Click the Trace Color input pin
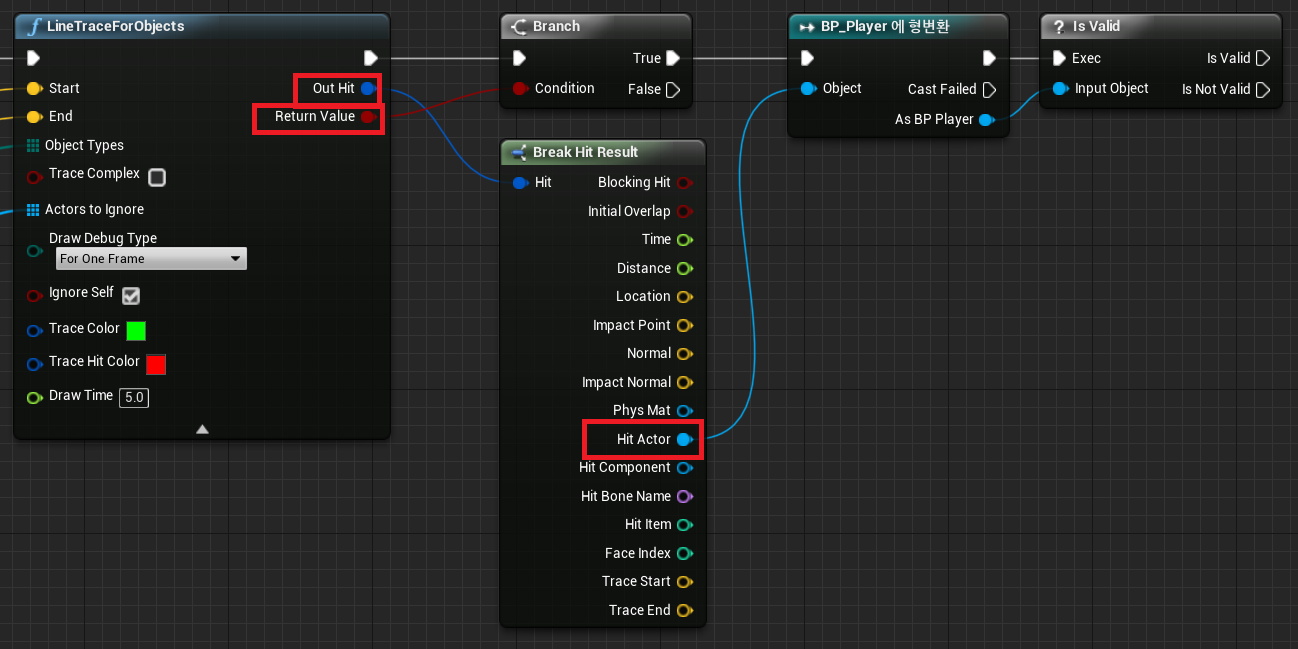The image size is (1298, 649). click(x=34, y=330)
